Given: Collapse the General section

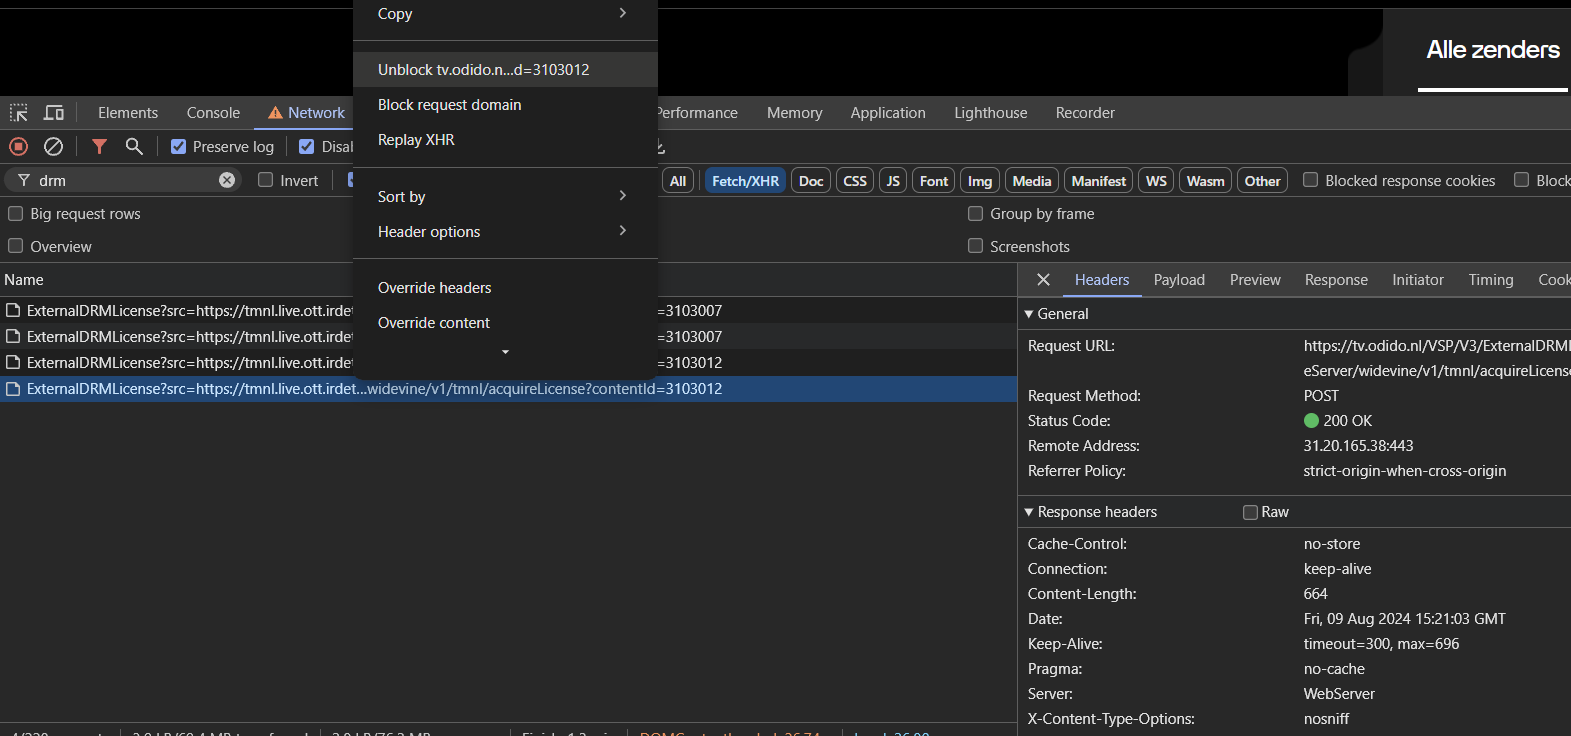Looking at the screenshot, I should pos(1029,314).
